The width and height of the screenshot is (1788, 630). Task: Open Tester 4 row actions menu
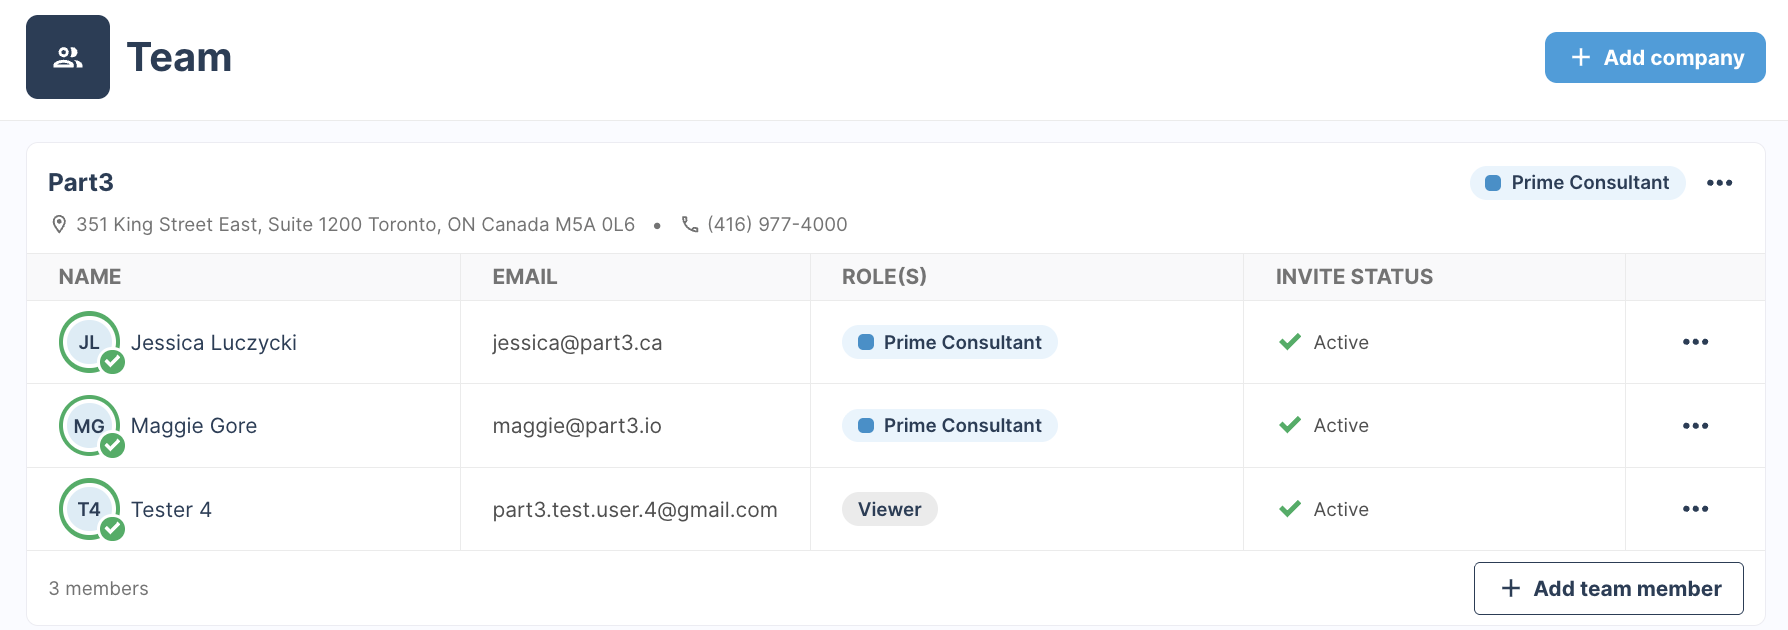pos(1695,509)
